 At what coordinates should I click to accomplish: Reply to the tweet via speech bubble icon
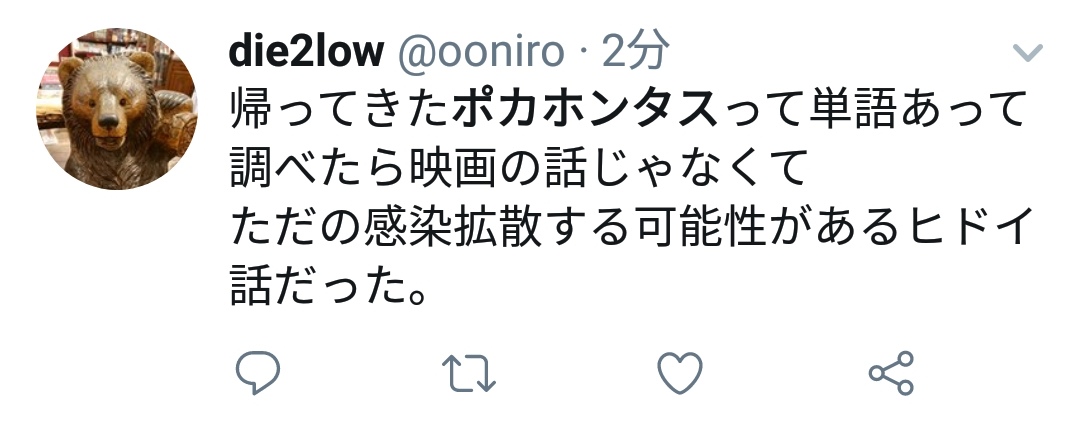[258, 373]
